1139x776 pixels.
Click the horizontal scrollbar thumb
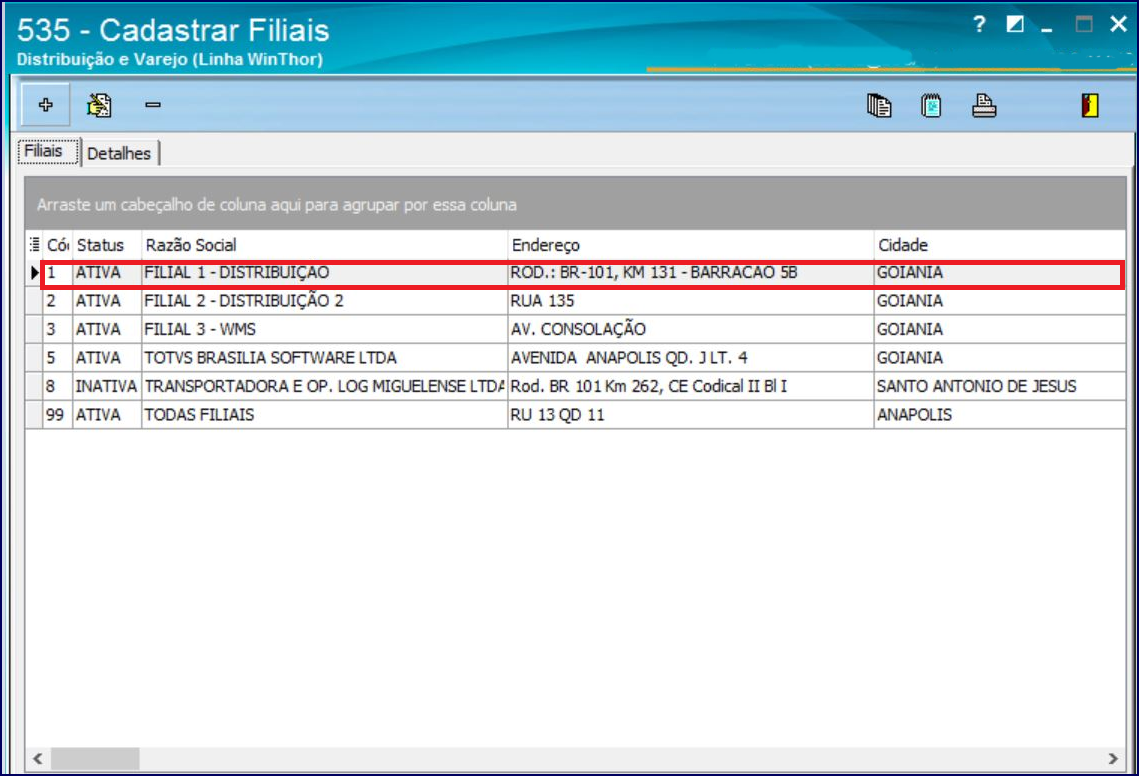coord(94,759)
